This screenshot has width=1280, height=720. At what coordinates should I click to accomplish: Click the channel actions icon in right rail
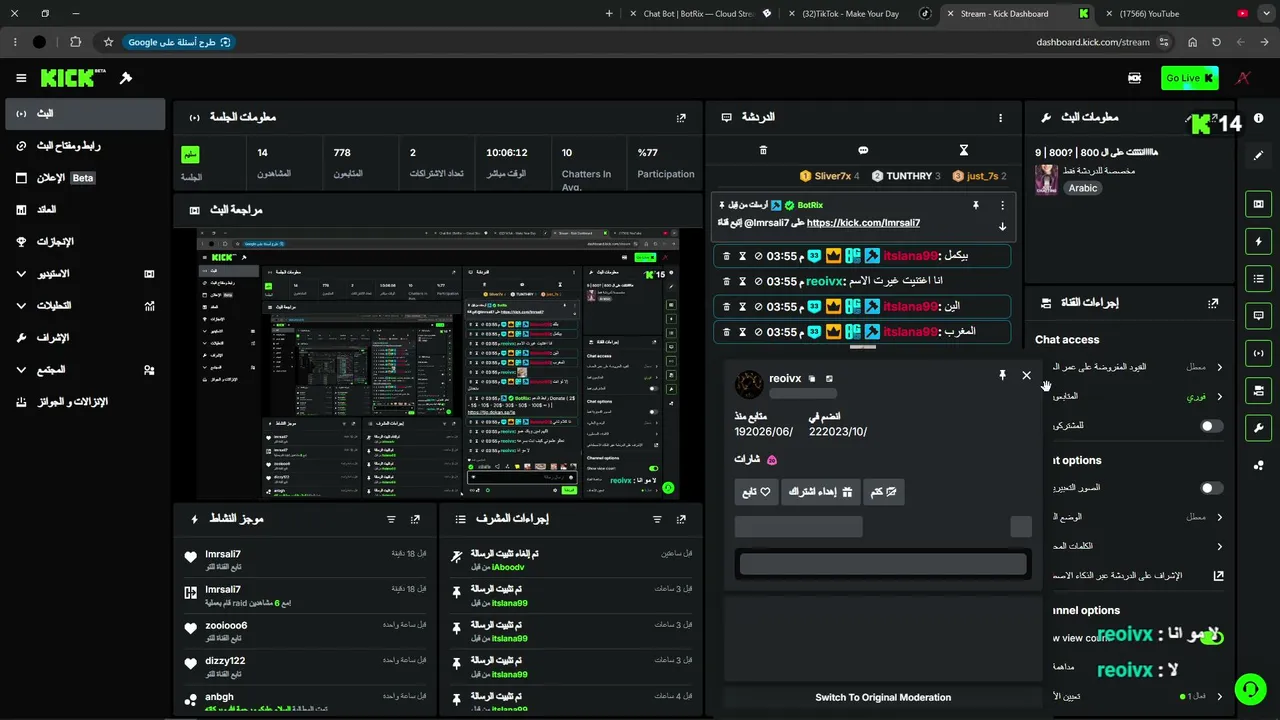pos(1258,390)
